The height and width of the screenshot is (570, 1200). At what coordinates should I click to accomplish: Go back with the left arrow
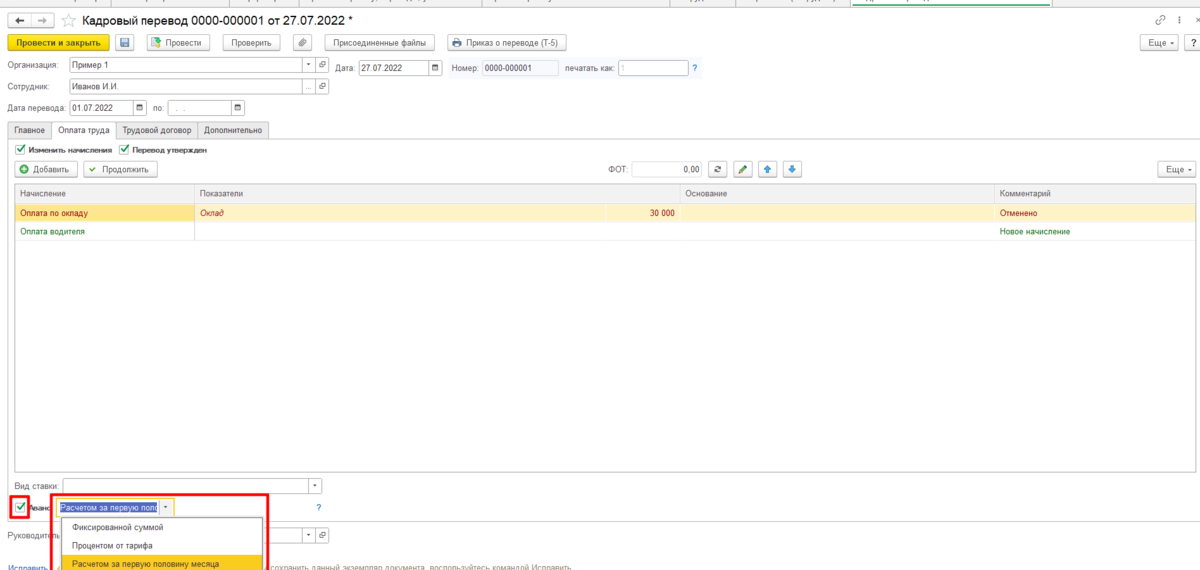pos(19,20)
